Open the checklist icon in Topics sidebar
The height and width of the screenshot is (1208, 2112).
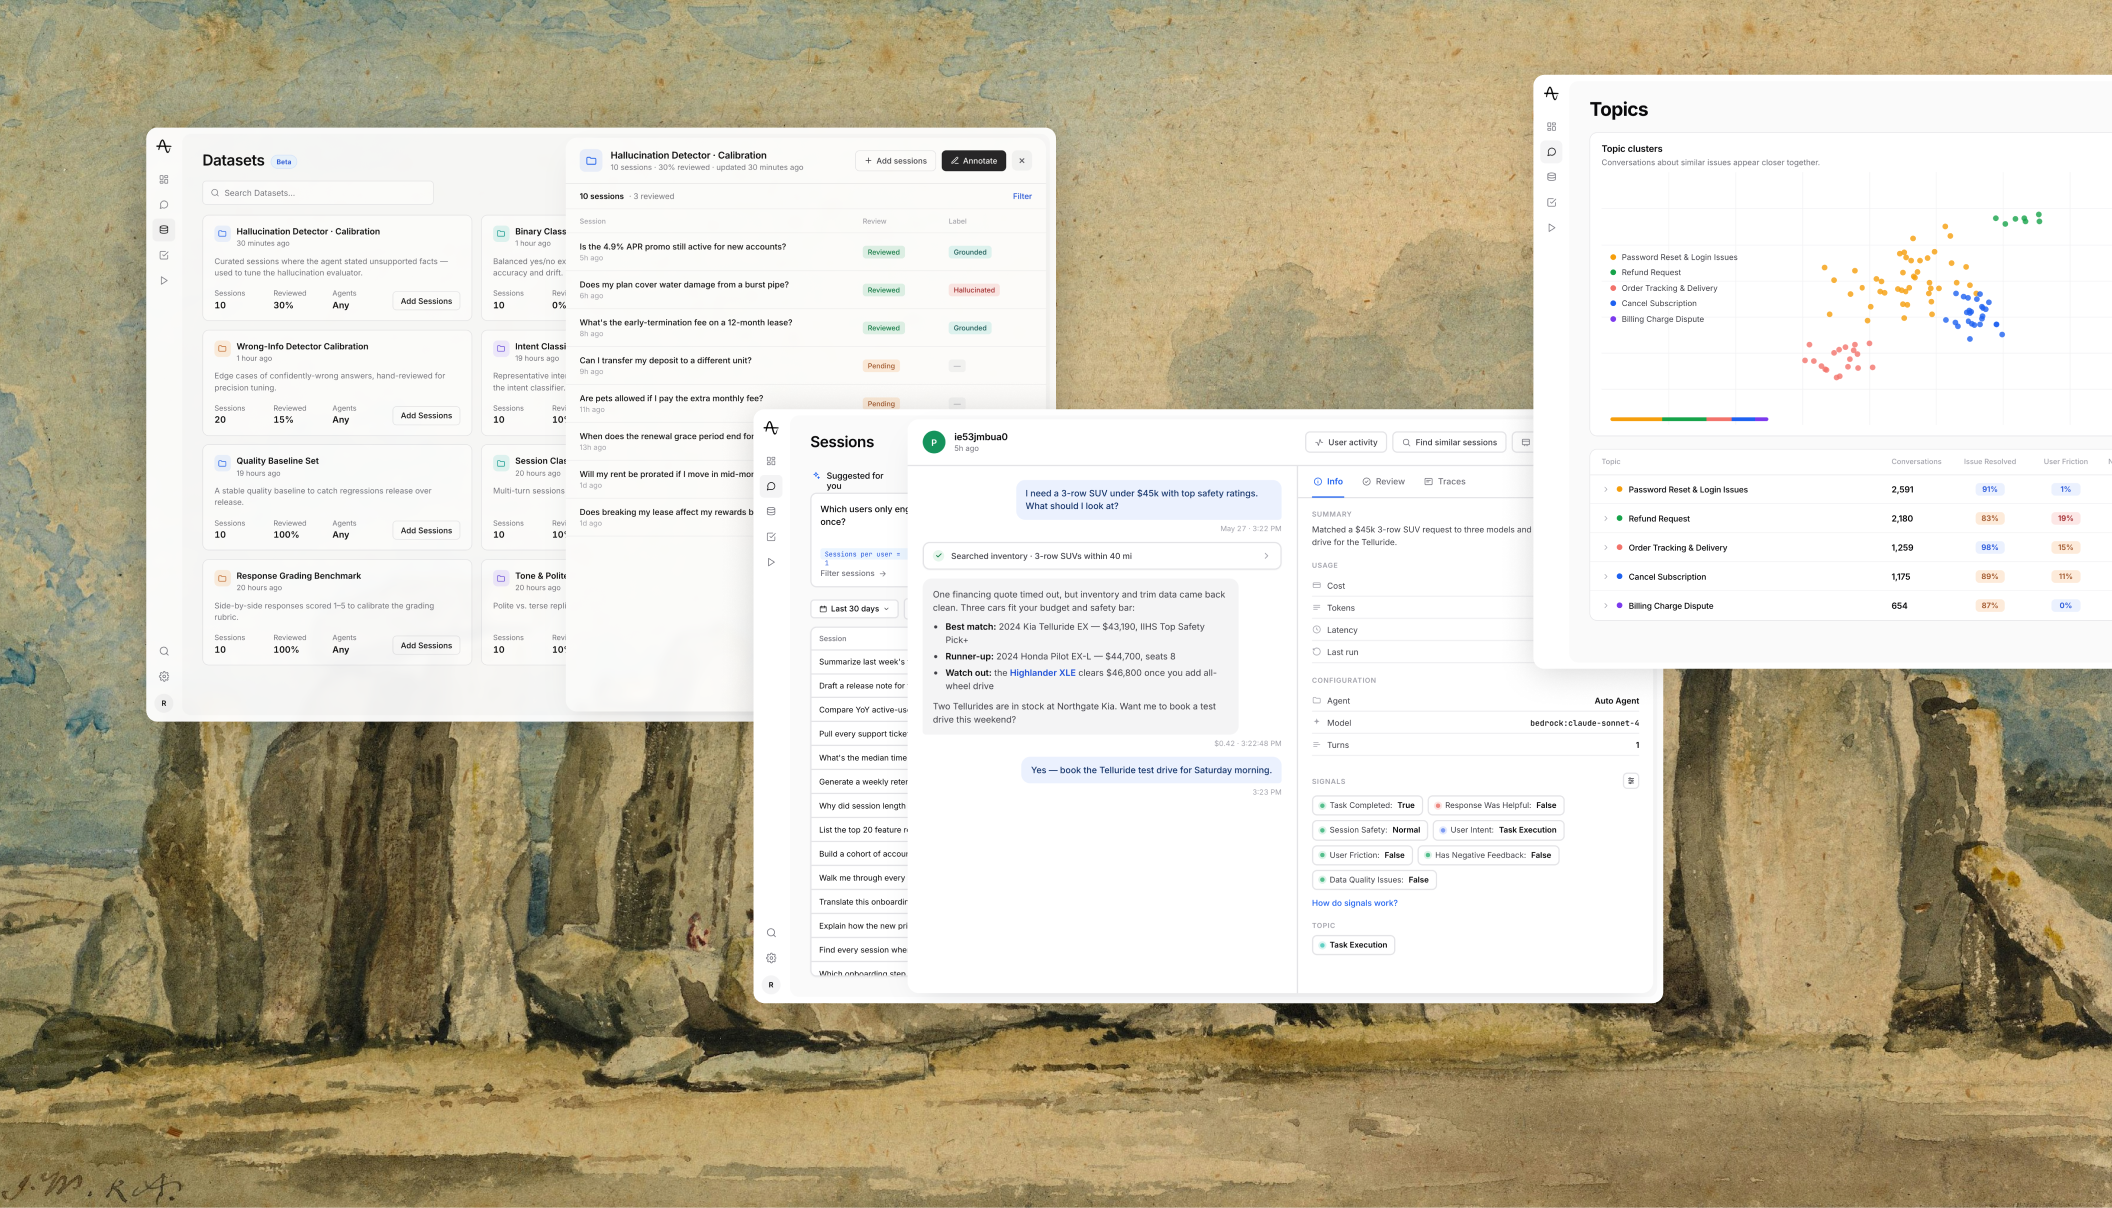[1551, 203]
